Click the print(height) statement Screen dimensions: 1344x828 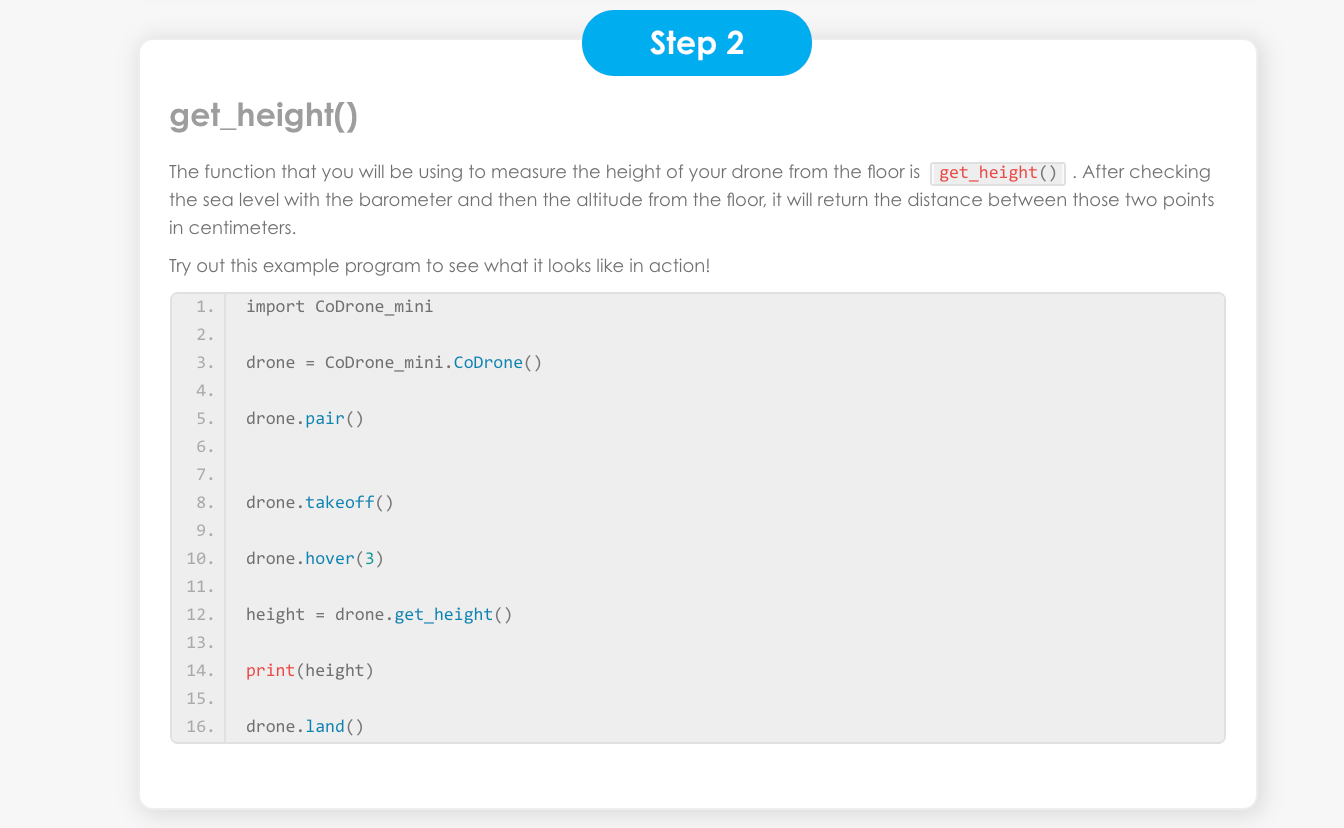[309, 670]
